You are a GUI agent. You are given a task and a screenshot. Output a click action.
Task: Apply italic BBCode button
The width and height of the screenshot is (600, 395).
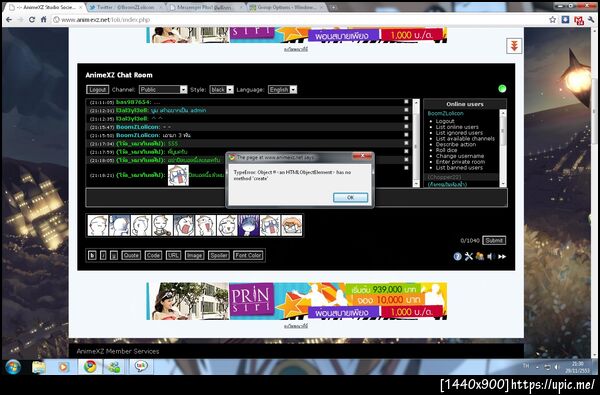click(103, 255)
